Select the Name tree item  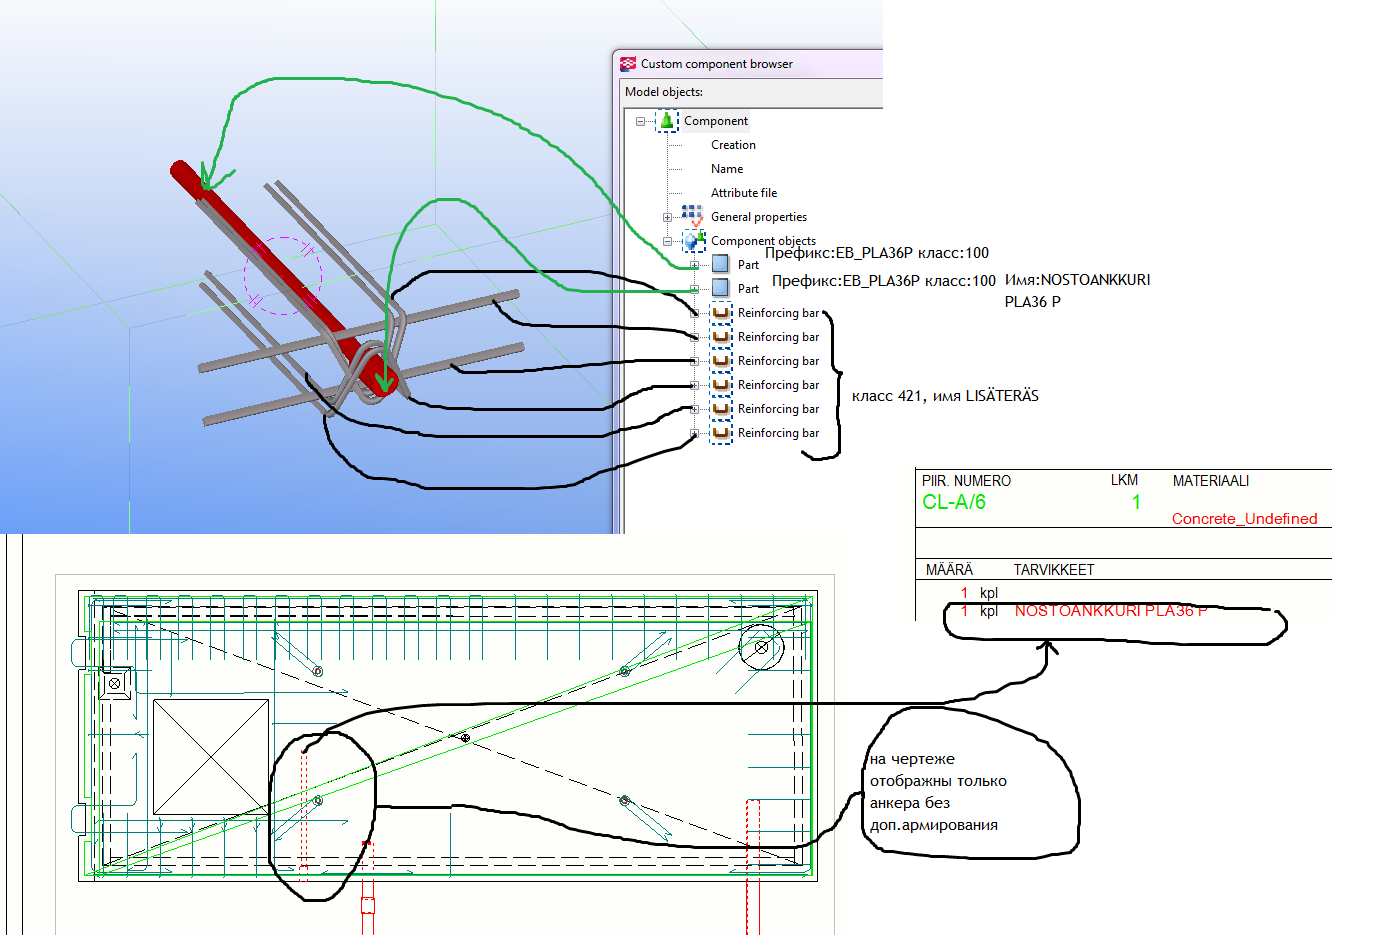727,169
